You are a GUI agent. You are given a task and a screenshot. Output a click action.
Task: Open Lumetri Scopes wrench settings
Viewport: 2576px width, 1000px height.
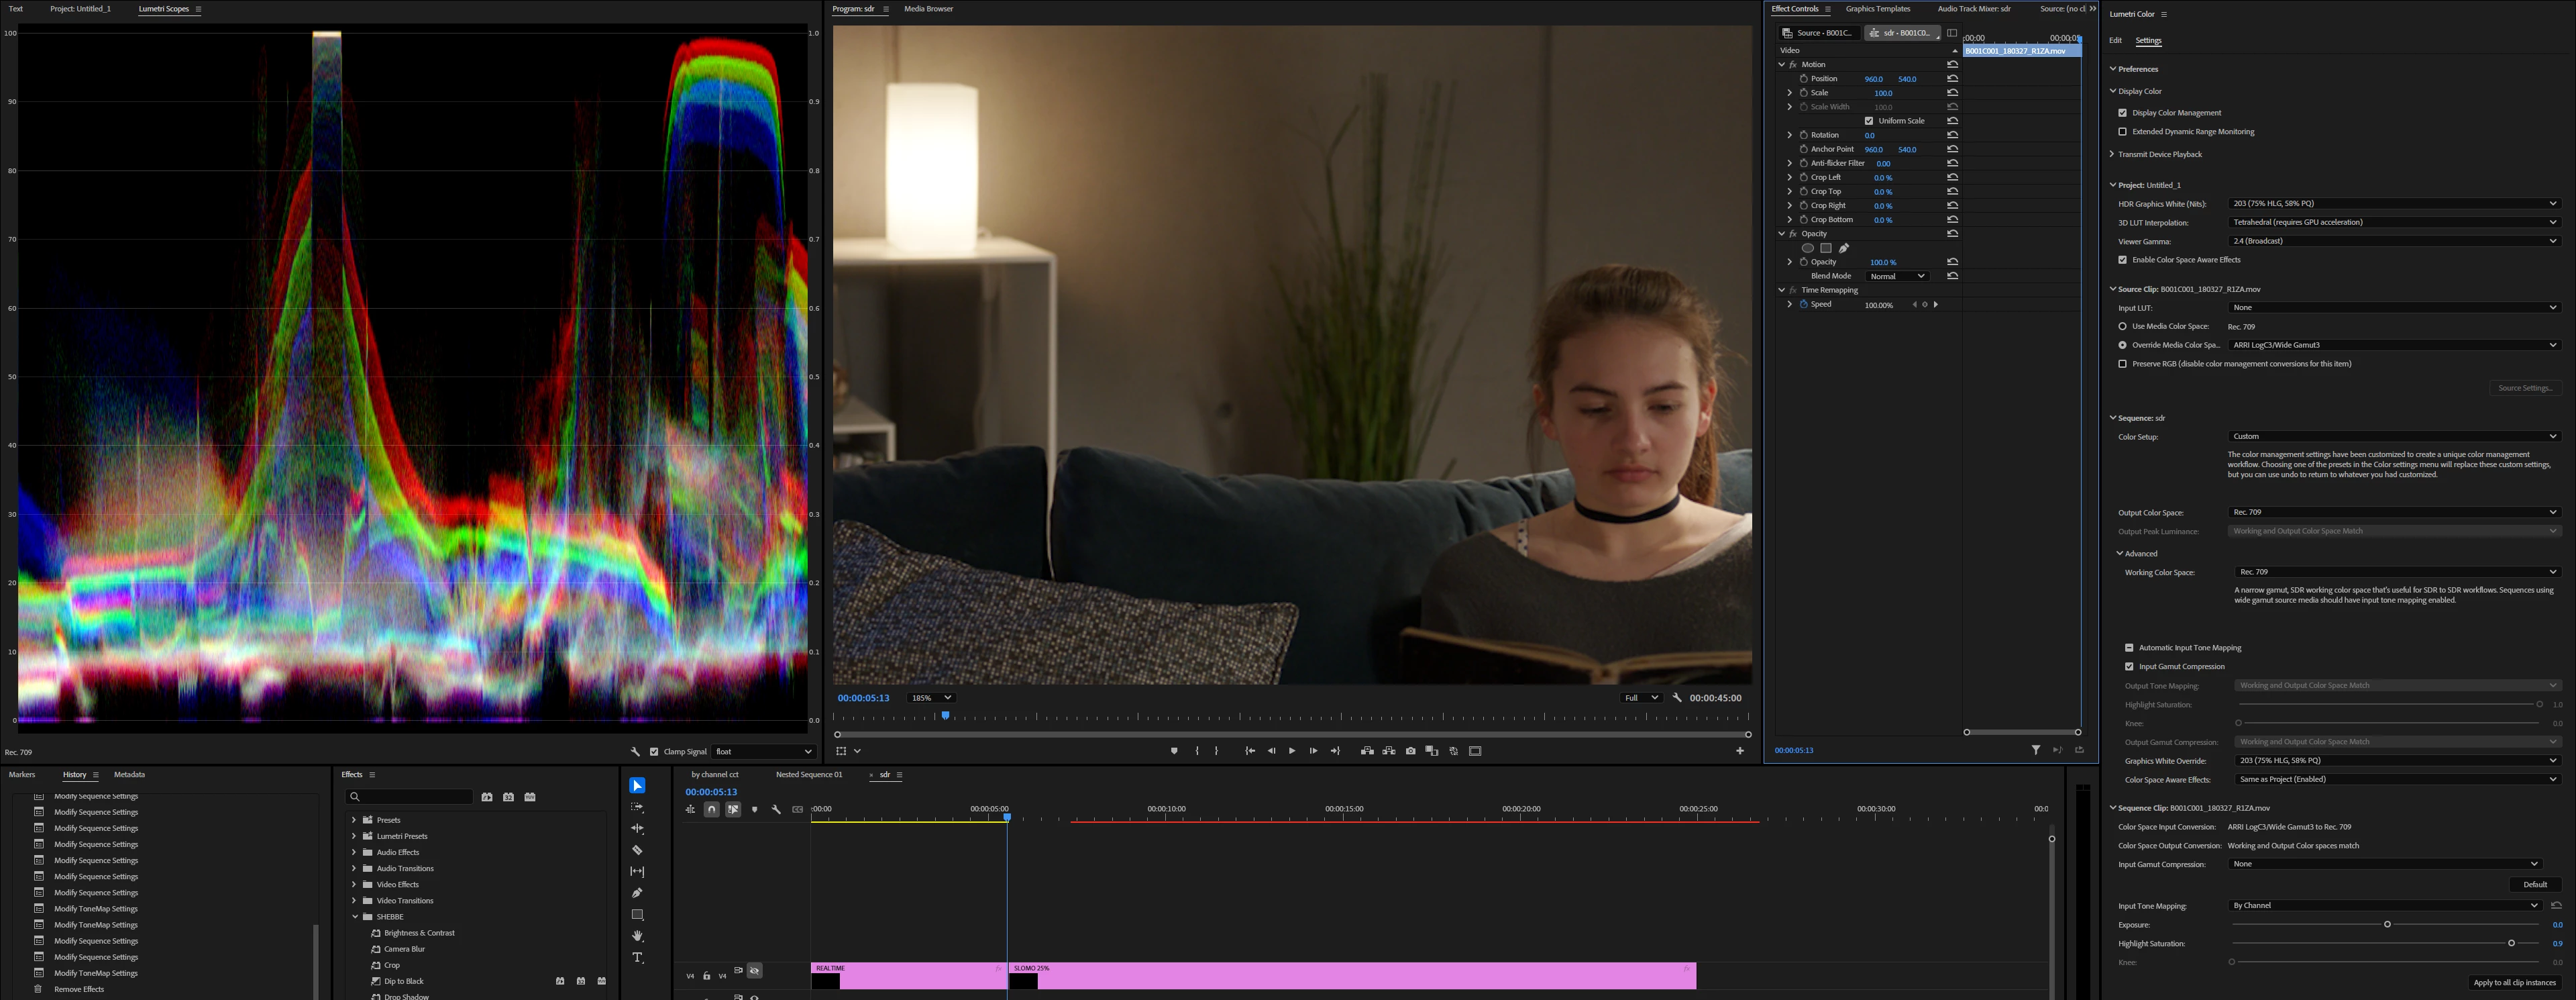click(x=635, y=751)
